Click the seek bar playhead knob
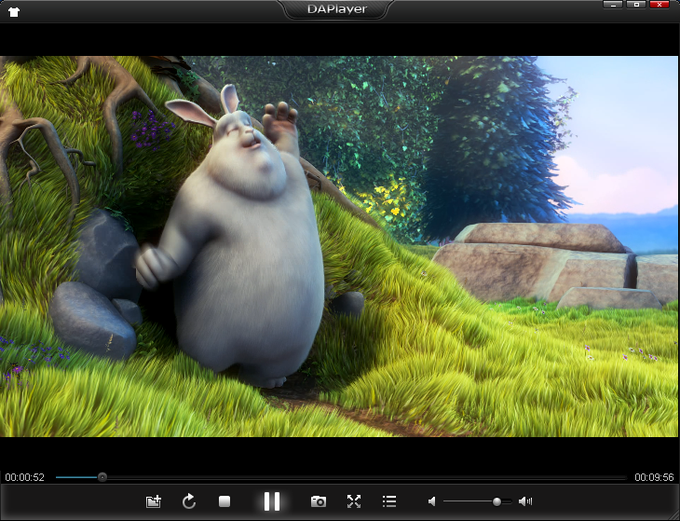This screenshot has height=521, width=680. point(102,478)
